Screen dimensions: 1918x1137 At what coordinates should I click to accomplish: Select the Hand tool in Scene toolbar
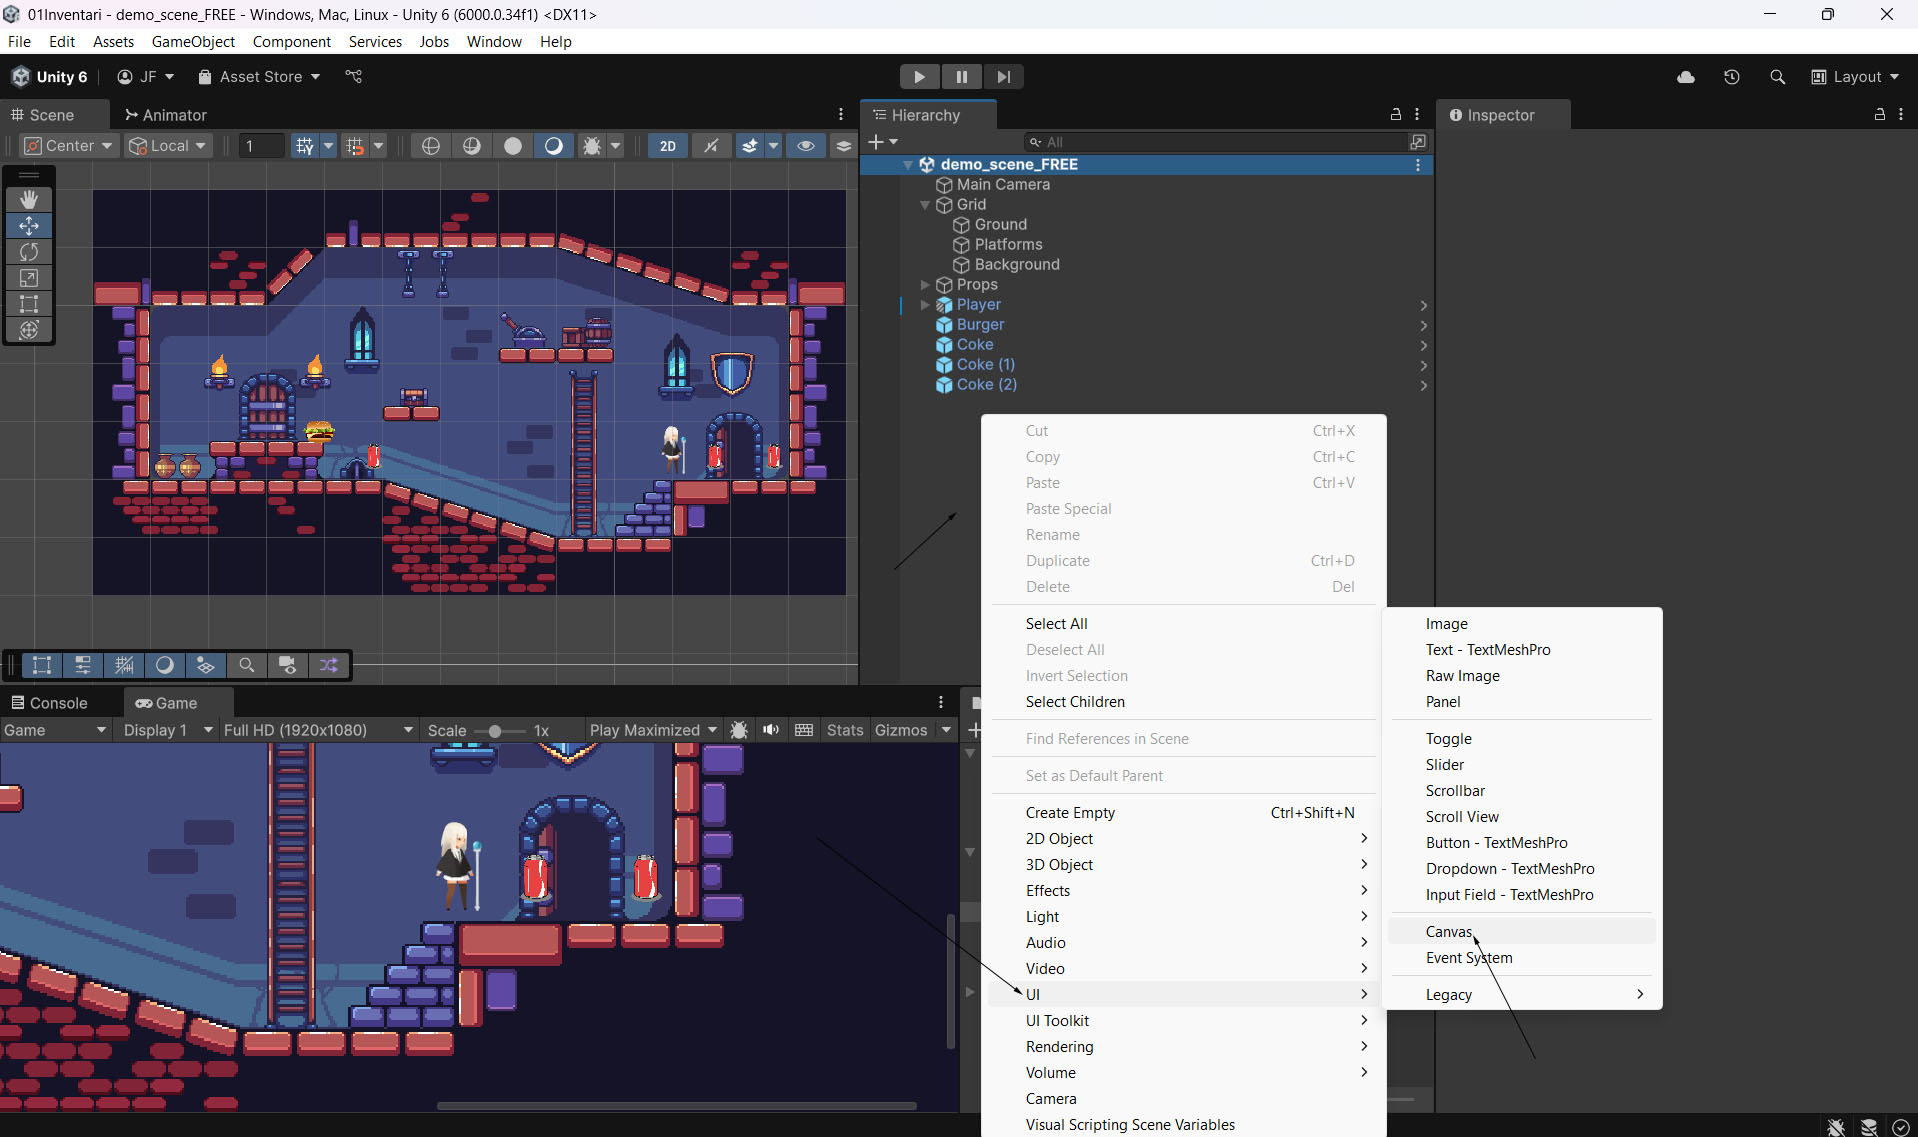[x=29, y=199]
